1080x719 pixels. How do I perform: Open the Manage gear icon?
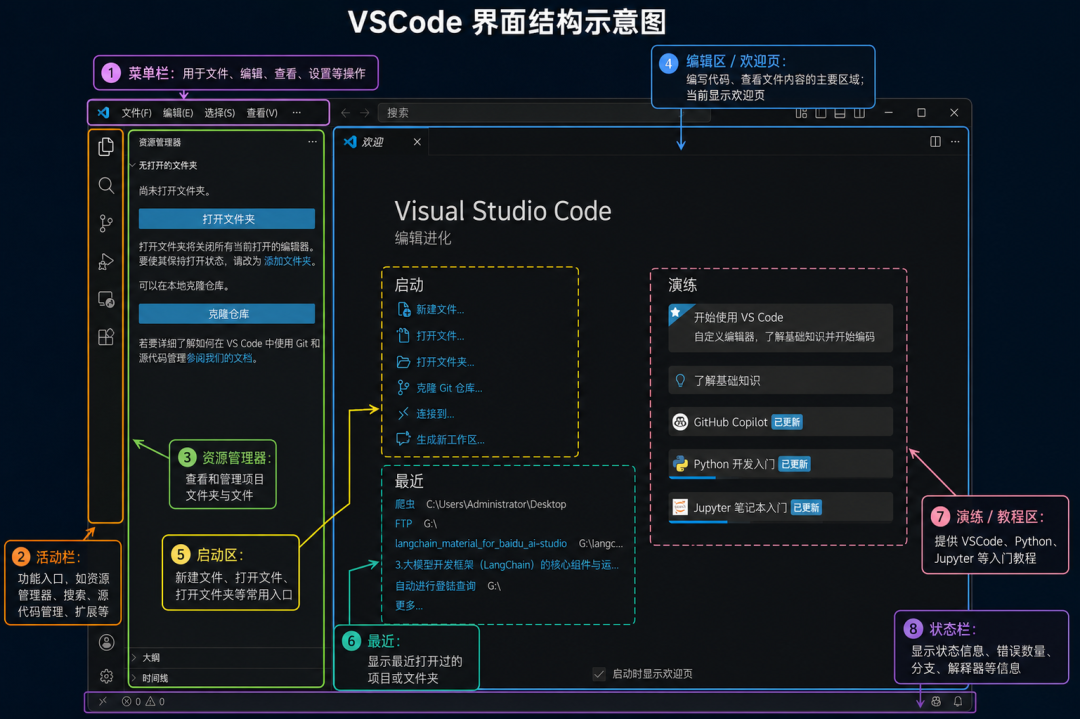pyautogui.click(x=106, y=676)
